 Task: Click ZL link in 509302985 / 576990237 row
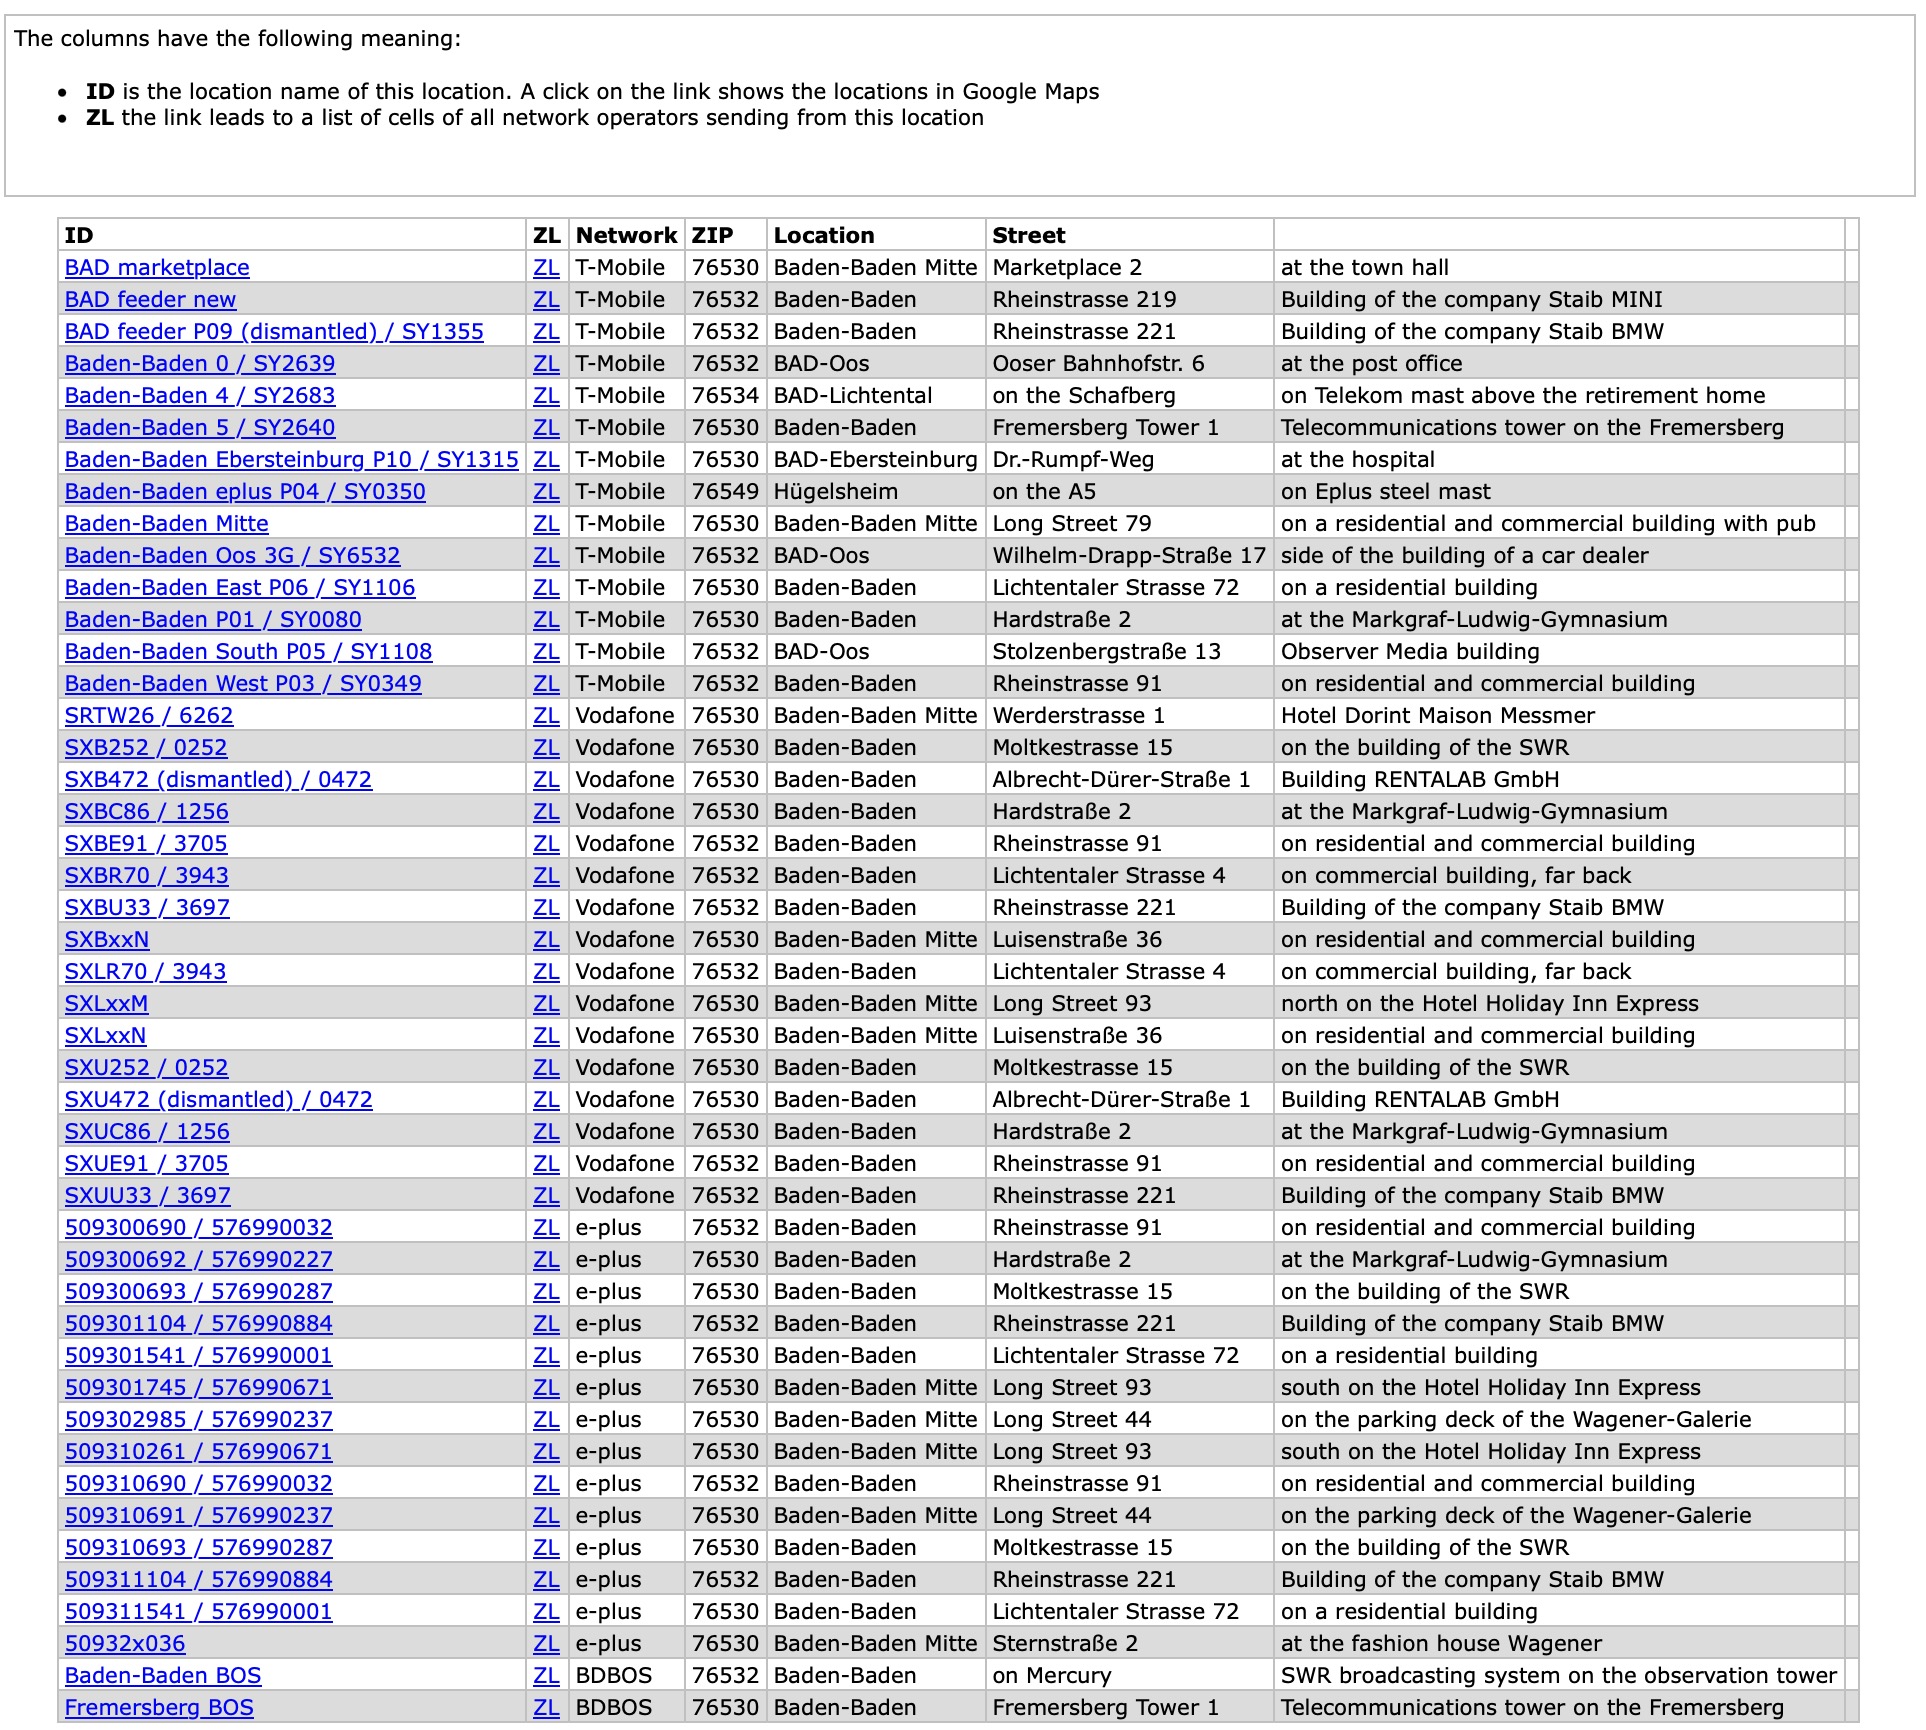(546, 1419)
